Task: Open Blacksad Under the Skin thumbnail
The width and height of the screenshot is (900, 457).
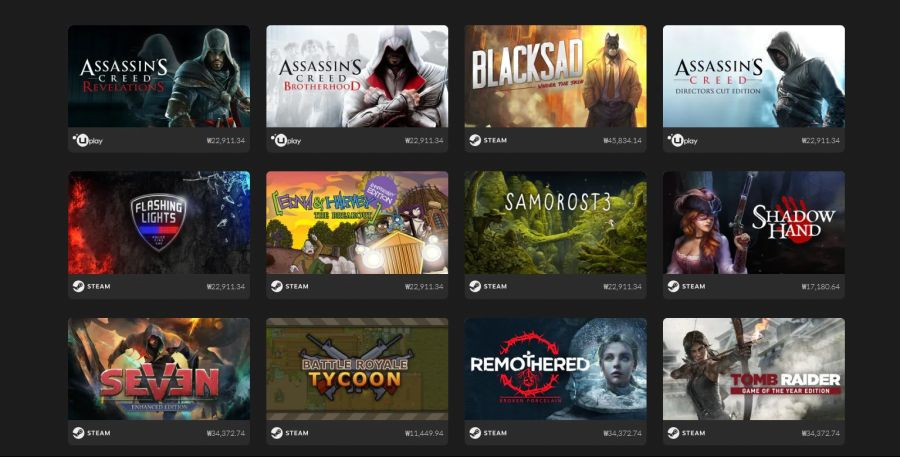Action: 556,76
